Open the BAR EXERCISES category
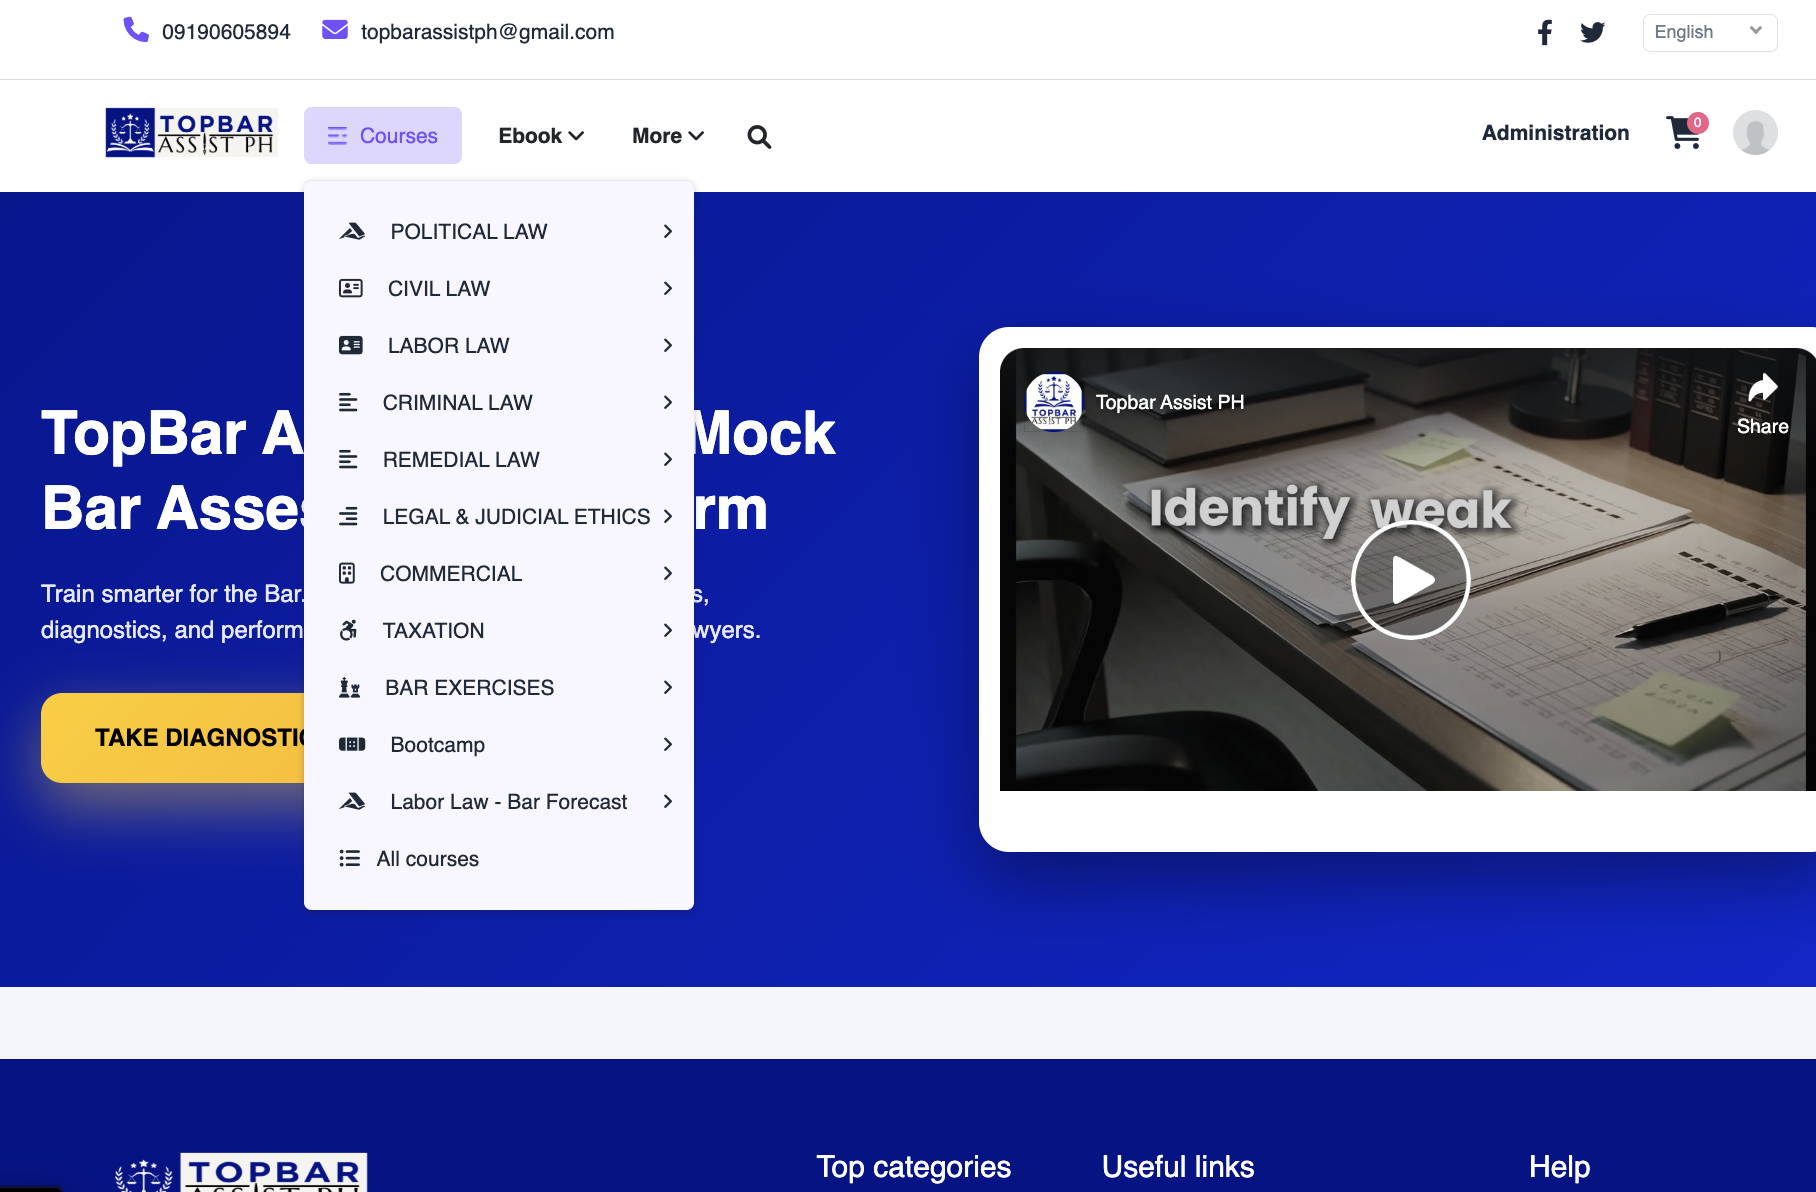This screenshot has height=1192, width=1816. tap(469, 688)
